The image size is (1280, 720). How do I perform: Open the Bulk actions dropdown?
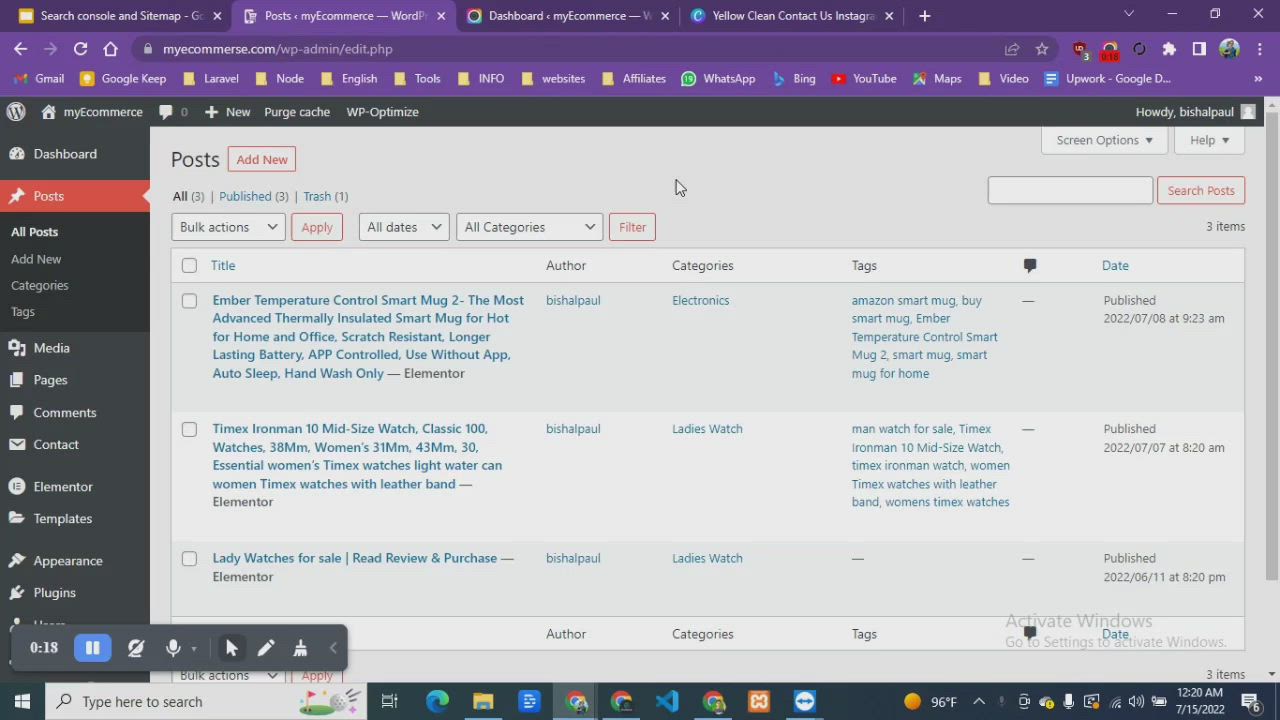[x=228, y=227]
